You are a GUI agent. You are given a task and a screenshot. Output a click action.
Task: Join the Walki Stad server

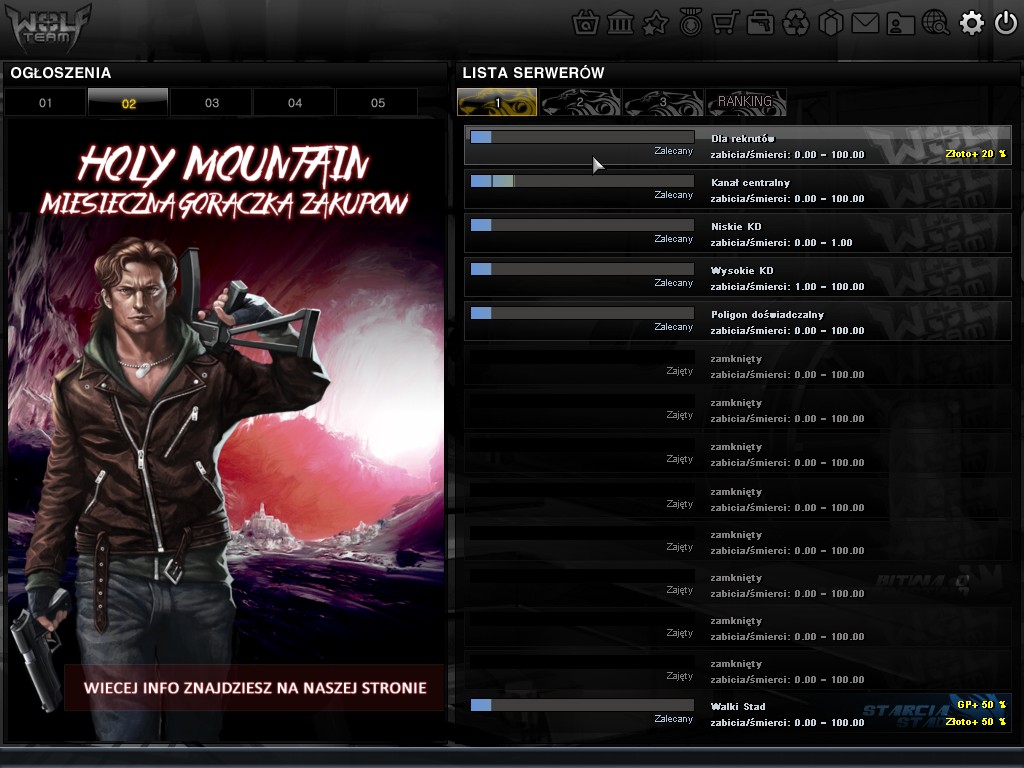(738, 713)
